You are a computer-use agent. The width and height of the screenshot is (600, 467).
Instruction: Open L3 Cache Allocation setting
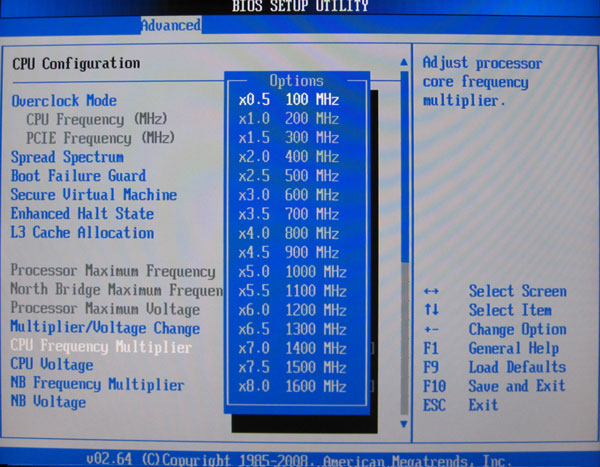[82, 232]
